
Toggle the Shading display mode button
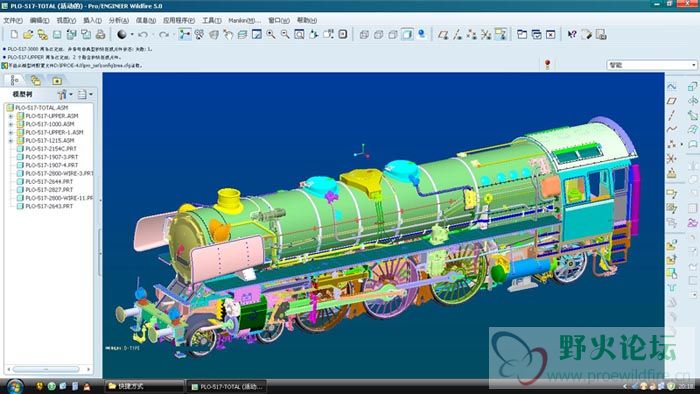pos(407,34)
